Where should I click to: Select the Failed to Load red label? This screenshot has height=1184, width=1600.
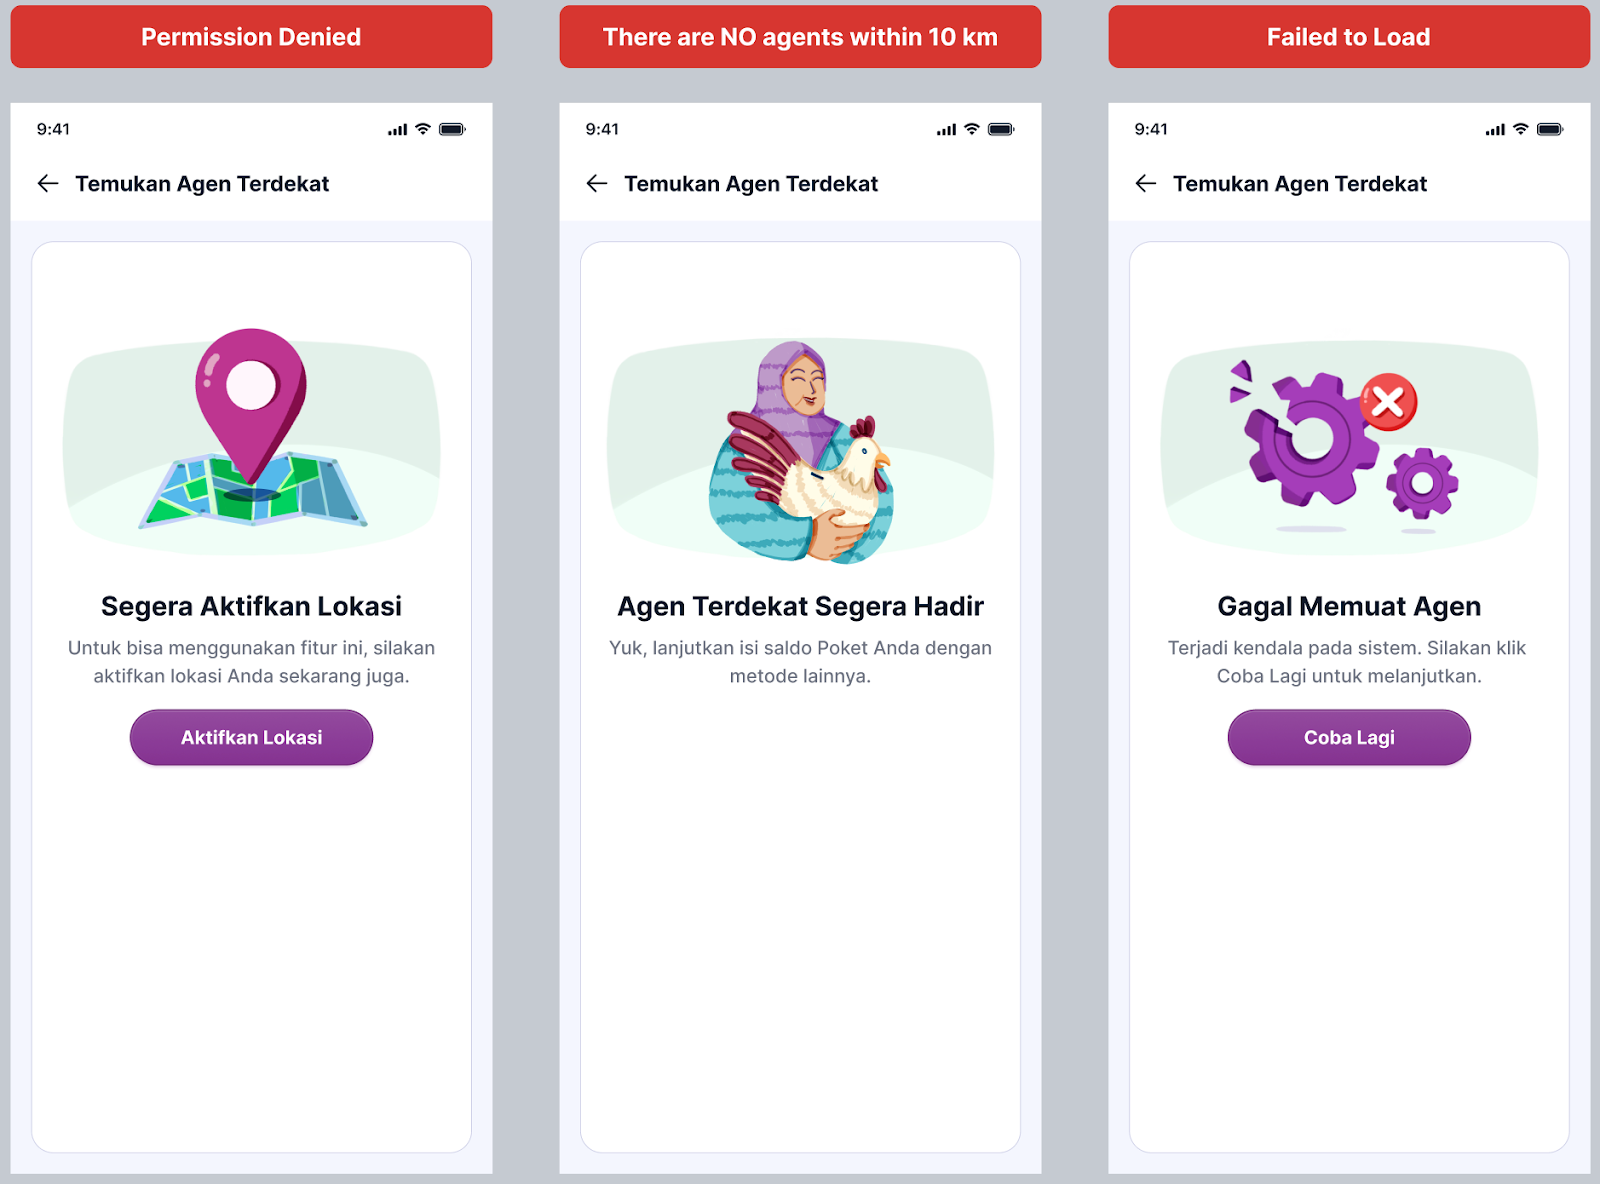pos(1349,37)
